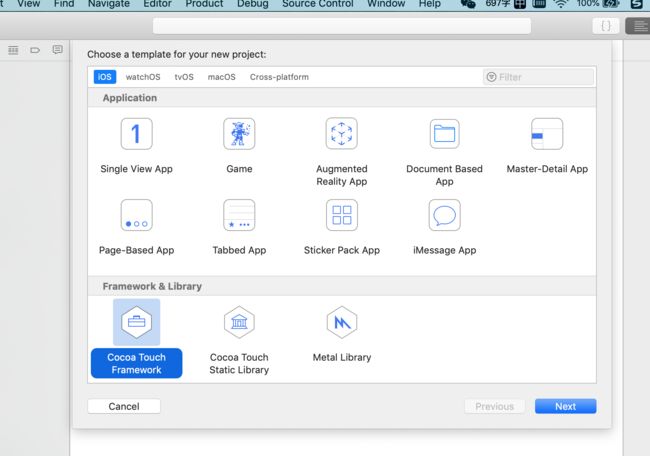The height and width of the screenshot is (456, 650).
Task: Select the Master-Detail App icon
Action: 547,134
